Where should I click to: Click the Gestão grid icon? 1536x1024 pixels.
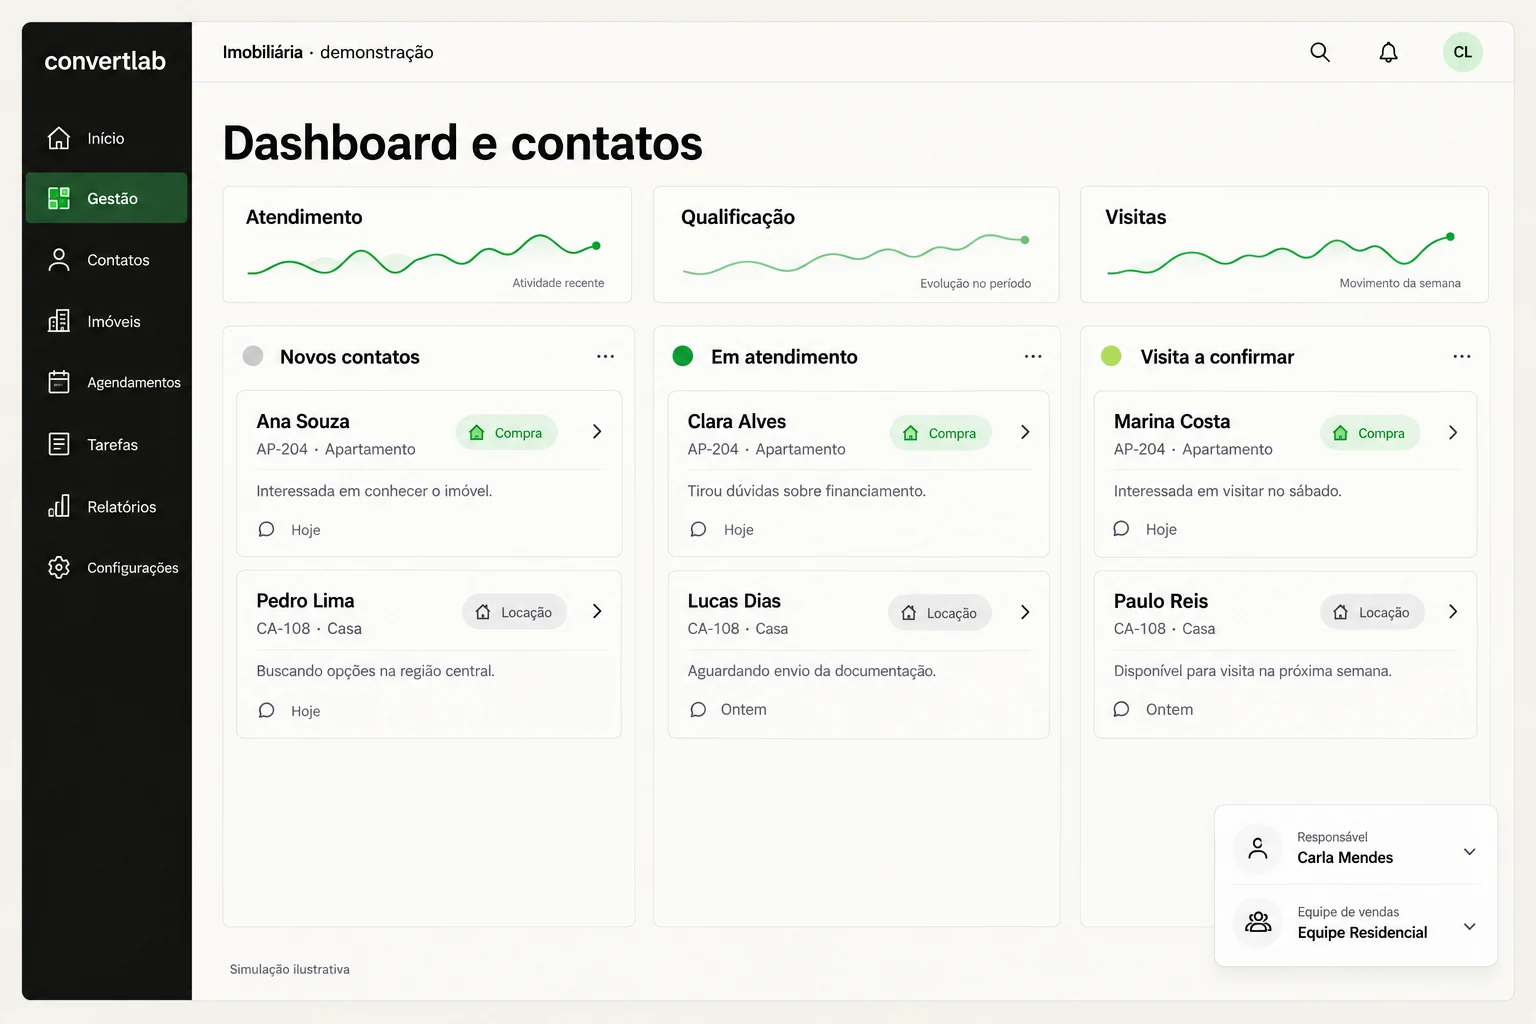click(59, 198)
